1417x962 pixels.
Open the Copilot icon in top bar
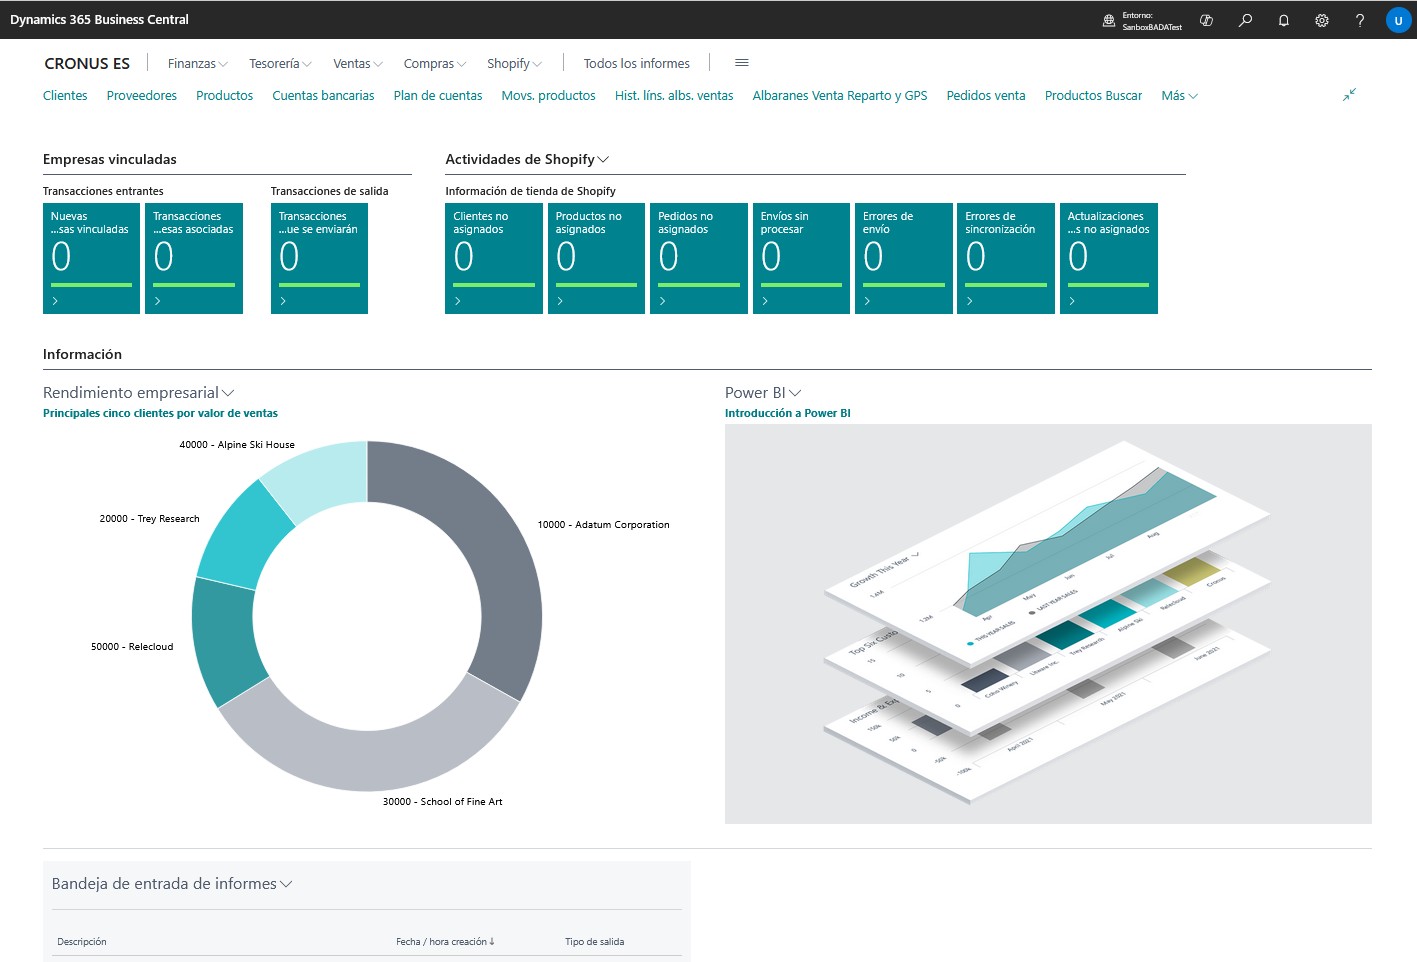pyautogui.click(x=1207, y=20)
